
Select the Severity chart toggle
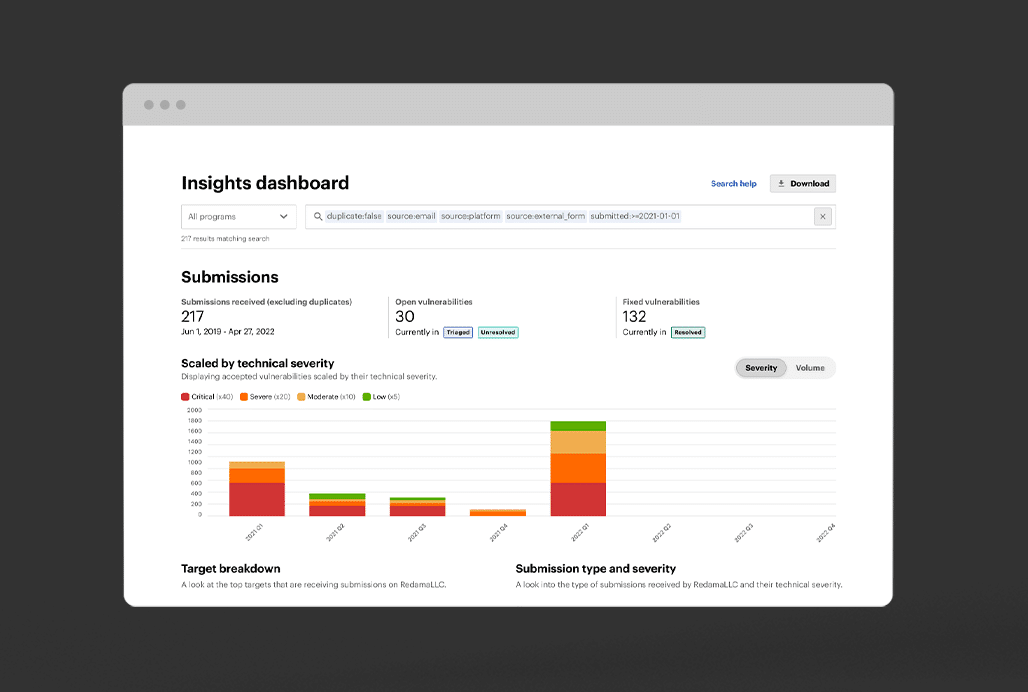click(x=761, y=368)
